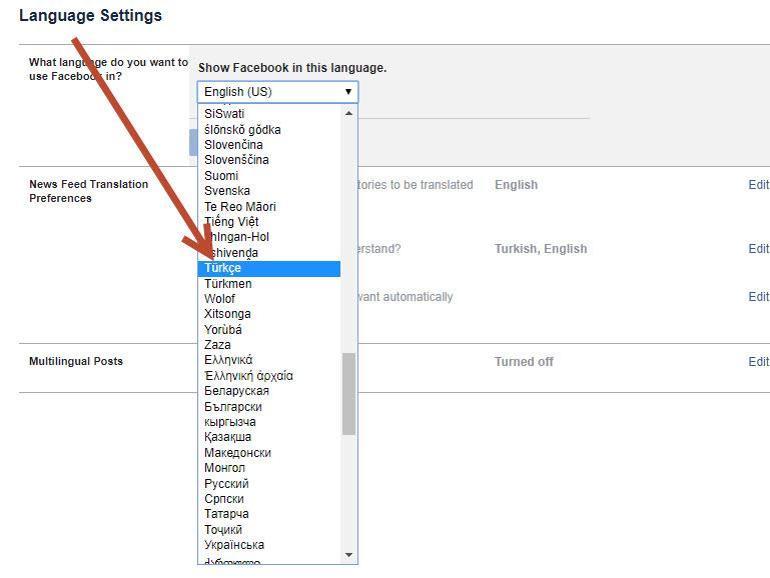Click the scroll down arrow in language list
Viewport: 770px width, 578px height.
[x=349, y=555]
